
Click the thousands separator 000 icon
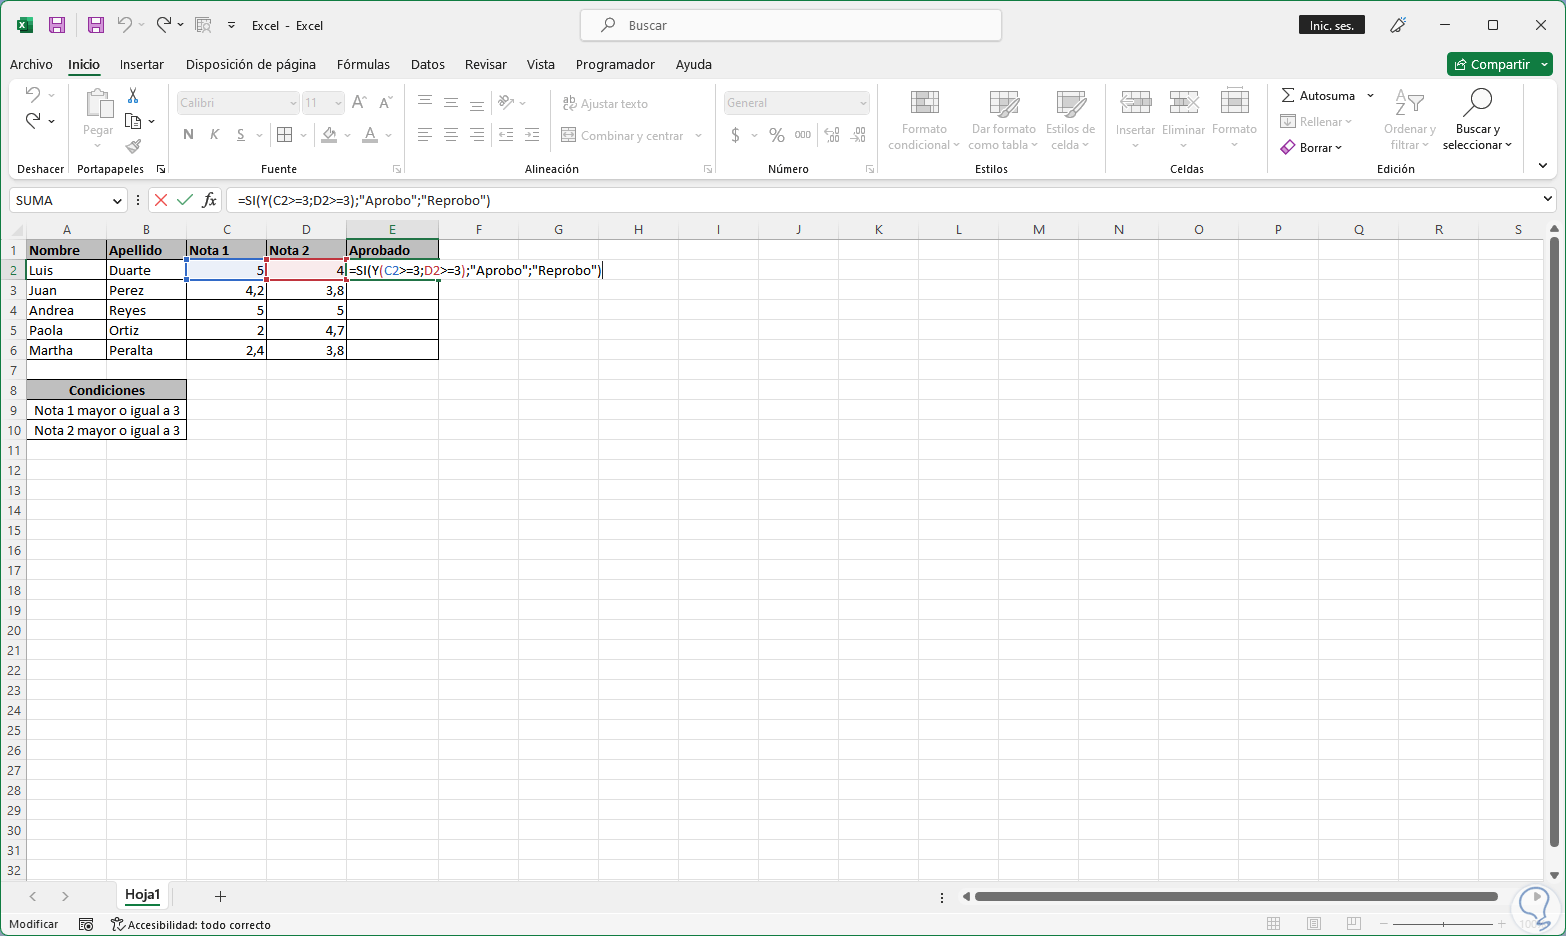pos(803,135)
